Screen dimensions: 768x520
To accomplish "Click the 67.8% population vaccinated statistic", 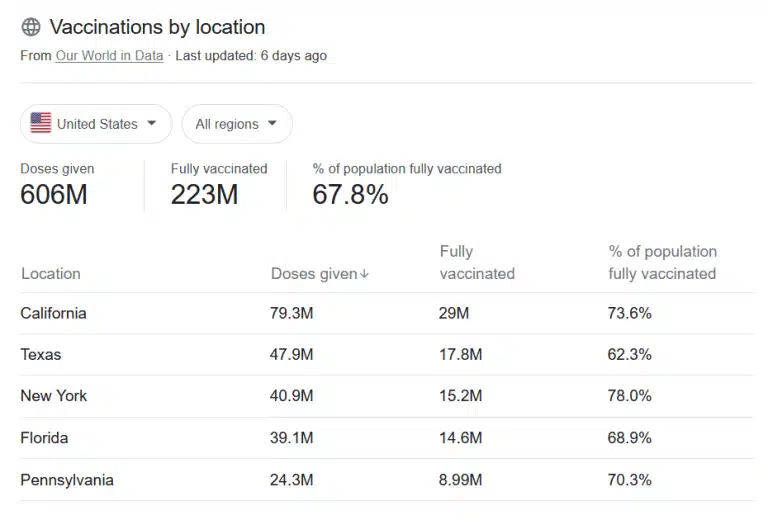I will pyautogui.click(x=350, y=194).
